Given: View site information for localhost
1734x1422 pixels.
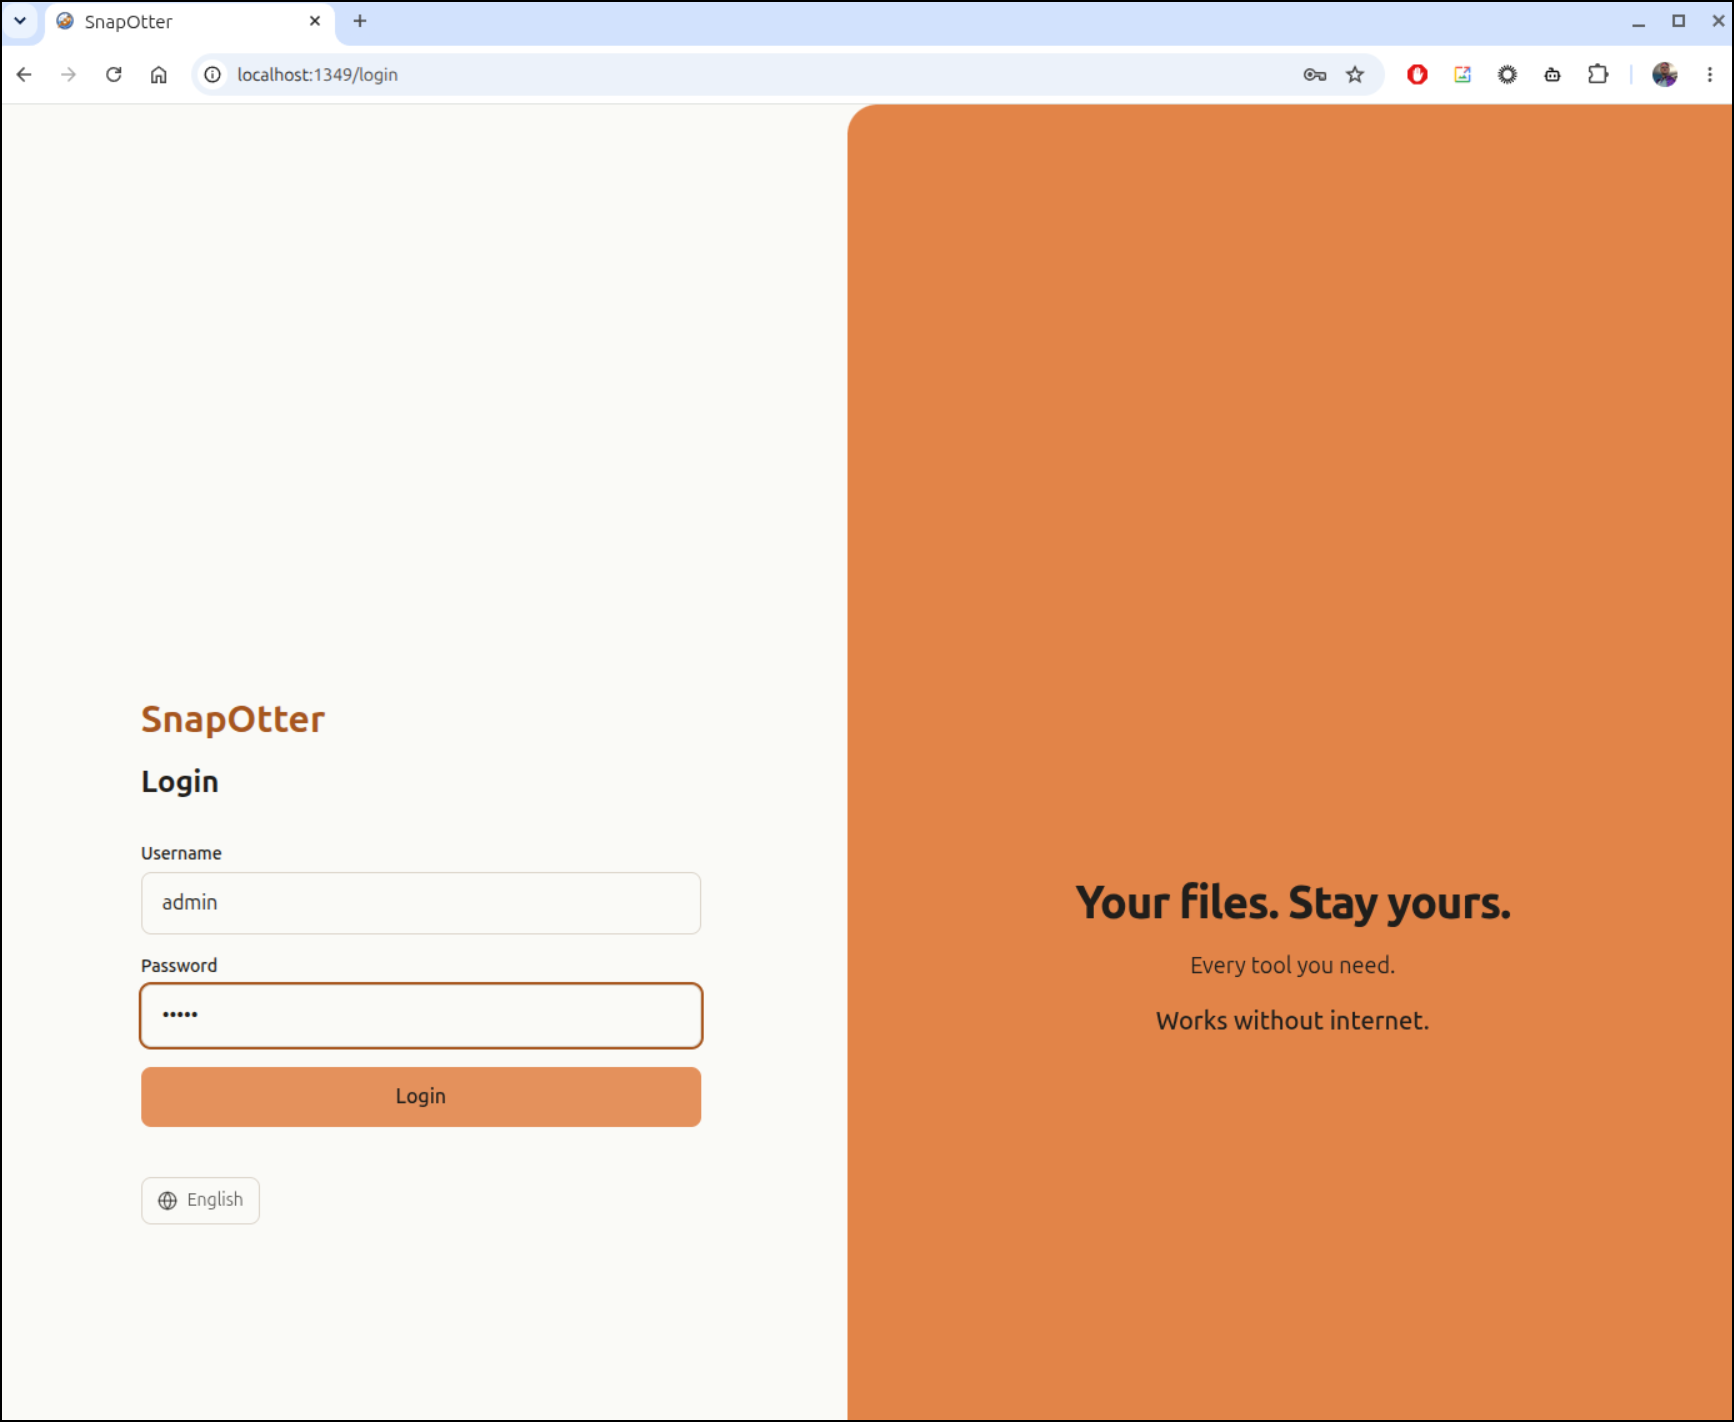Looking at the screenshot, I should [213, 75].
